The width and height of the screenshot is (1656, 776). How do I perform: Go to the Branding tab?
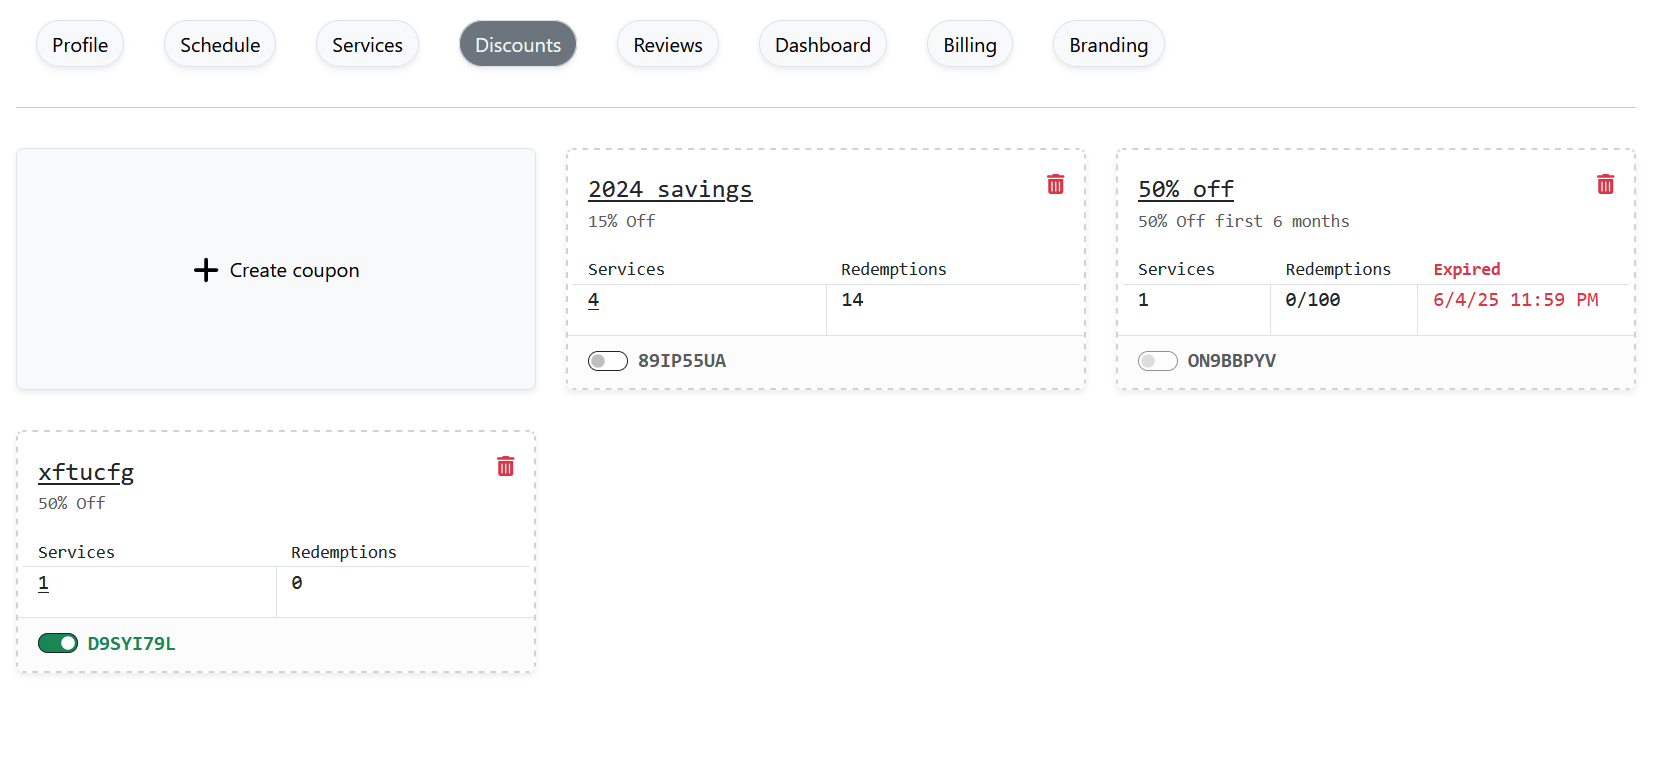pos(1109,45)
